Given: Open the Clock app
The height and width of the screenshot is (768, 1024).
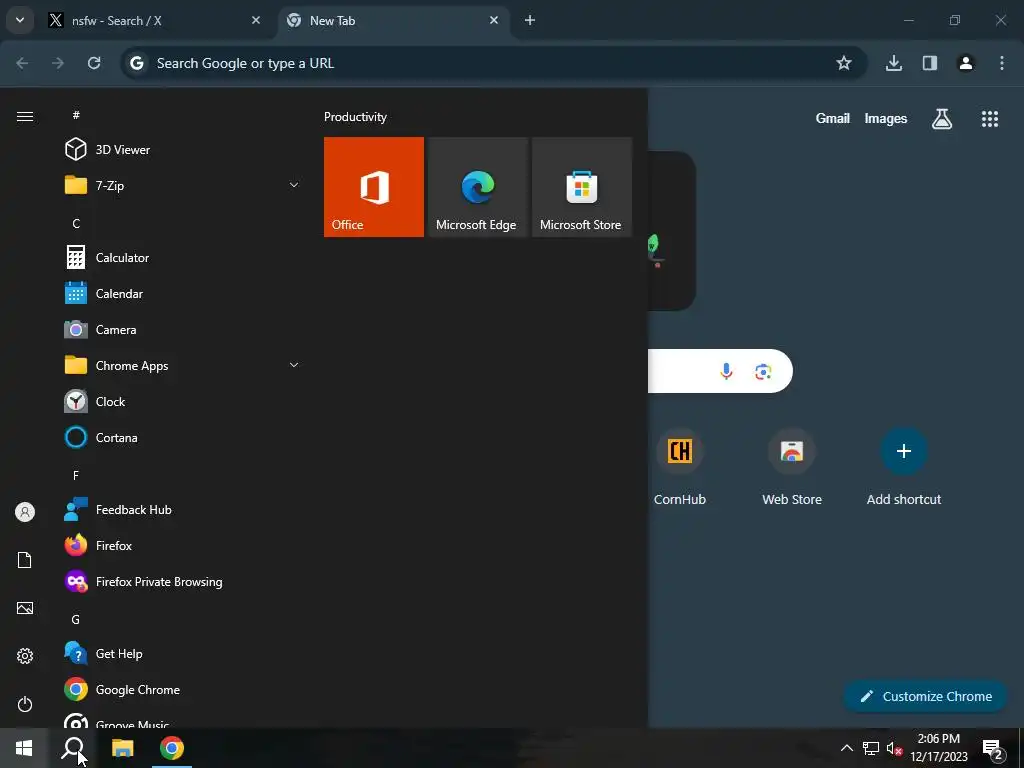Looking at the screenshot, I should (x=183, y=402).
